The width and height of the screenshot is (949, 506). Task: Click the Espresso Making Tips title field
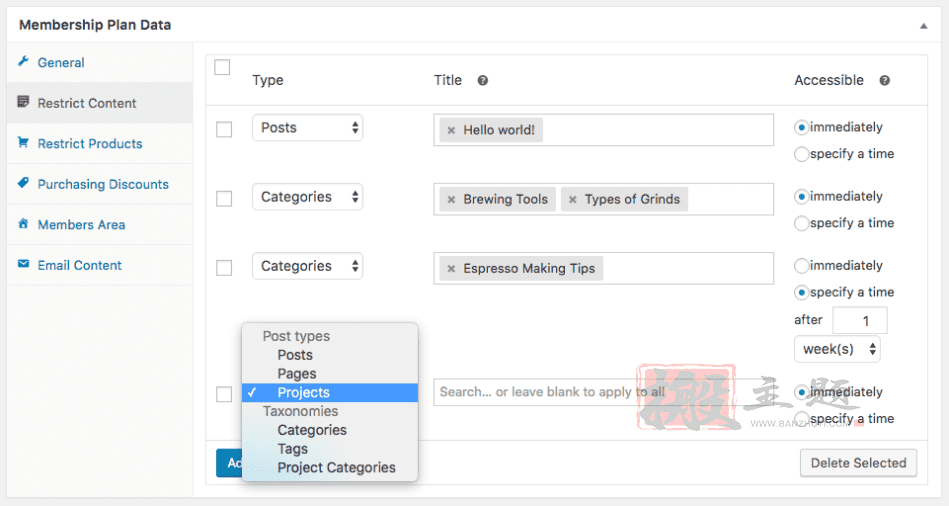point(603,268)
